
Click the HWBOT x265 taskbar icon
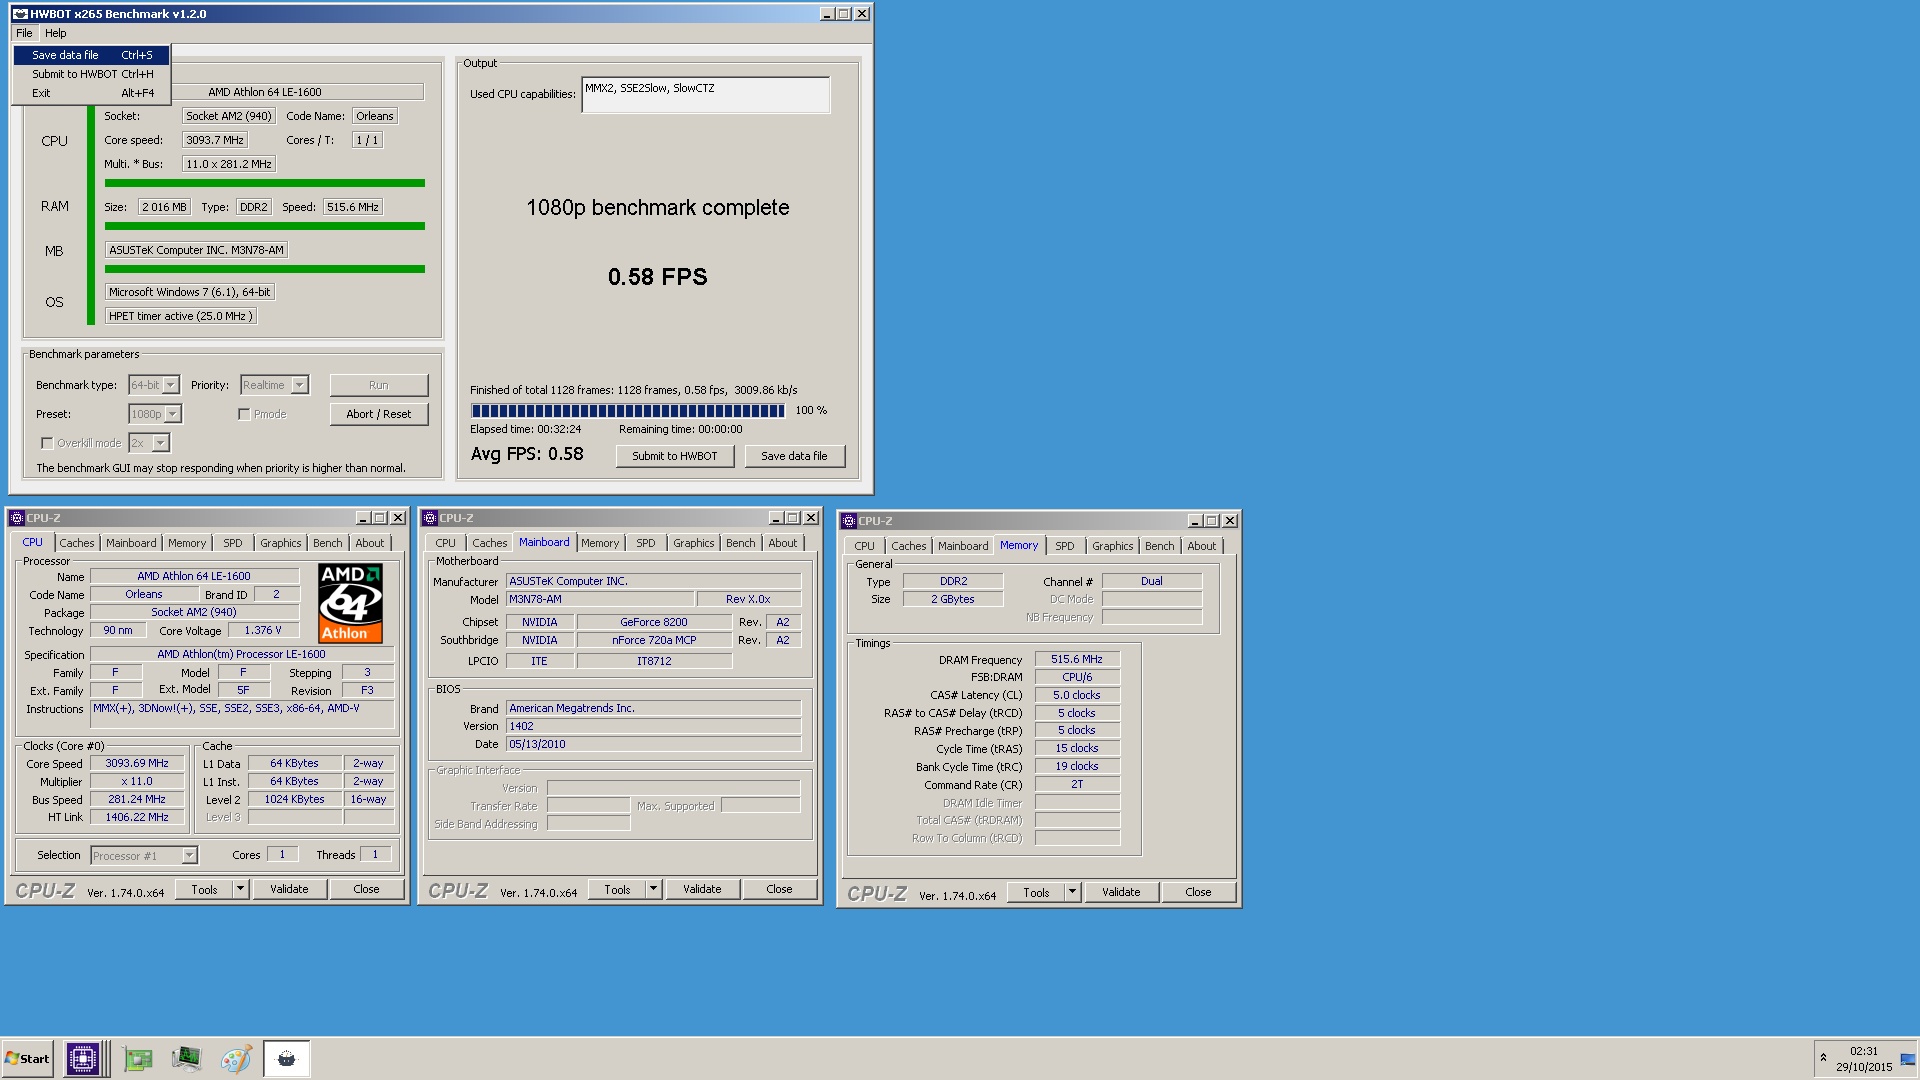click(287, 1059)
